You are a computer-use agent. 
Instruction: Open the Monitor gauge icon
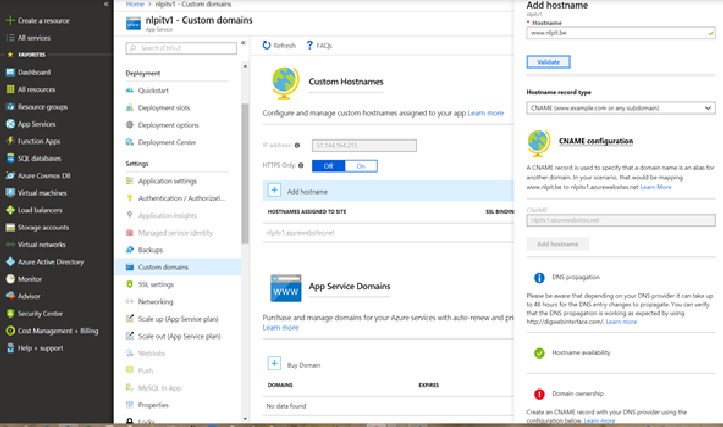point(10,279)
